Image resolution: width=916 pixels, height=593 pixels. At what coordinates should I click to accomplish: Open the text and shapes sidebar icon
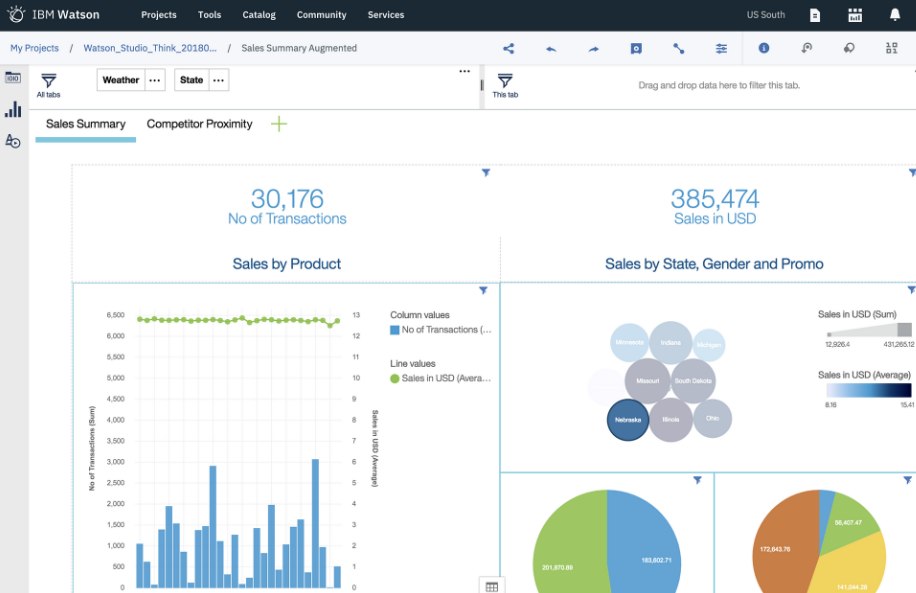tap(13, 141)
